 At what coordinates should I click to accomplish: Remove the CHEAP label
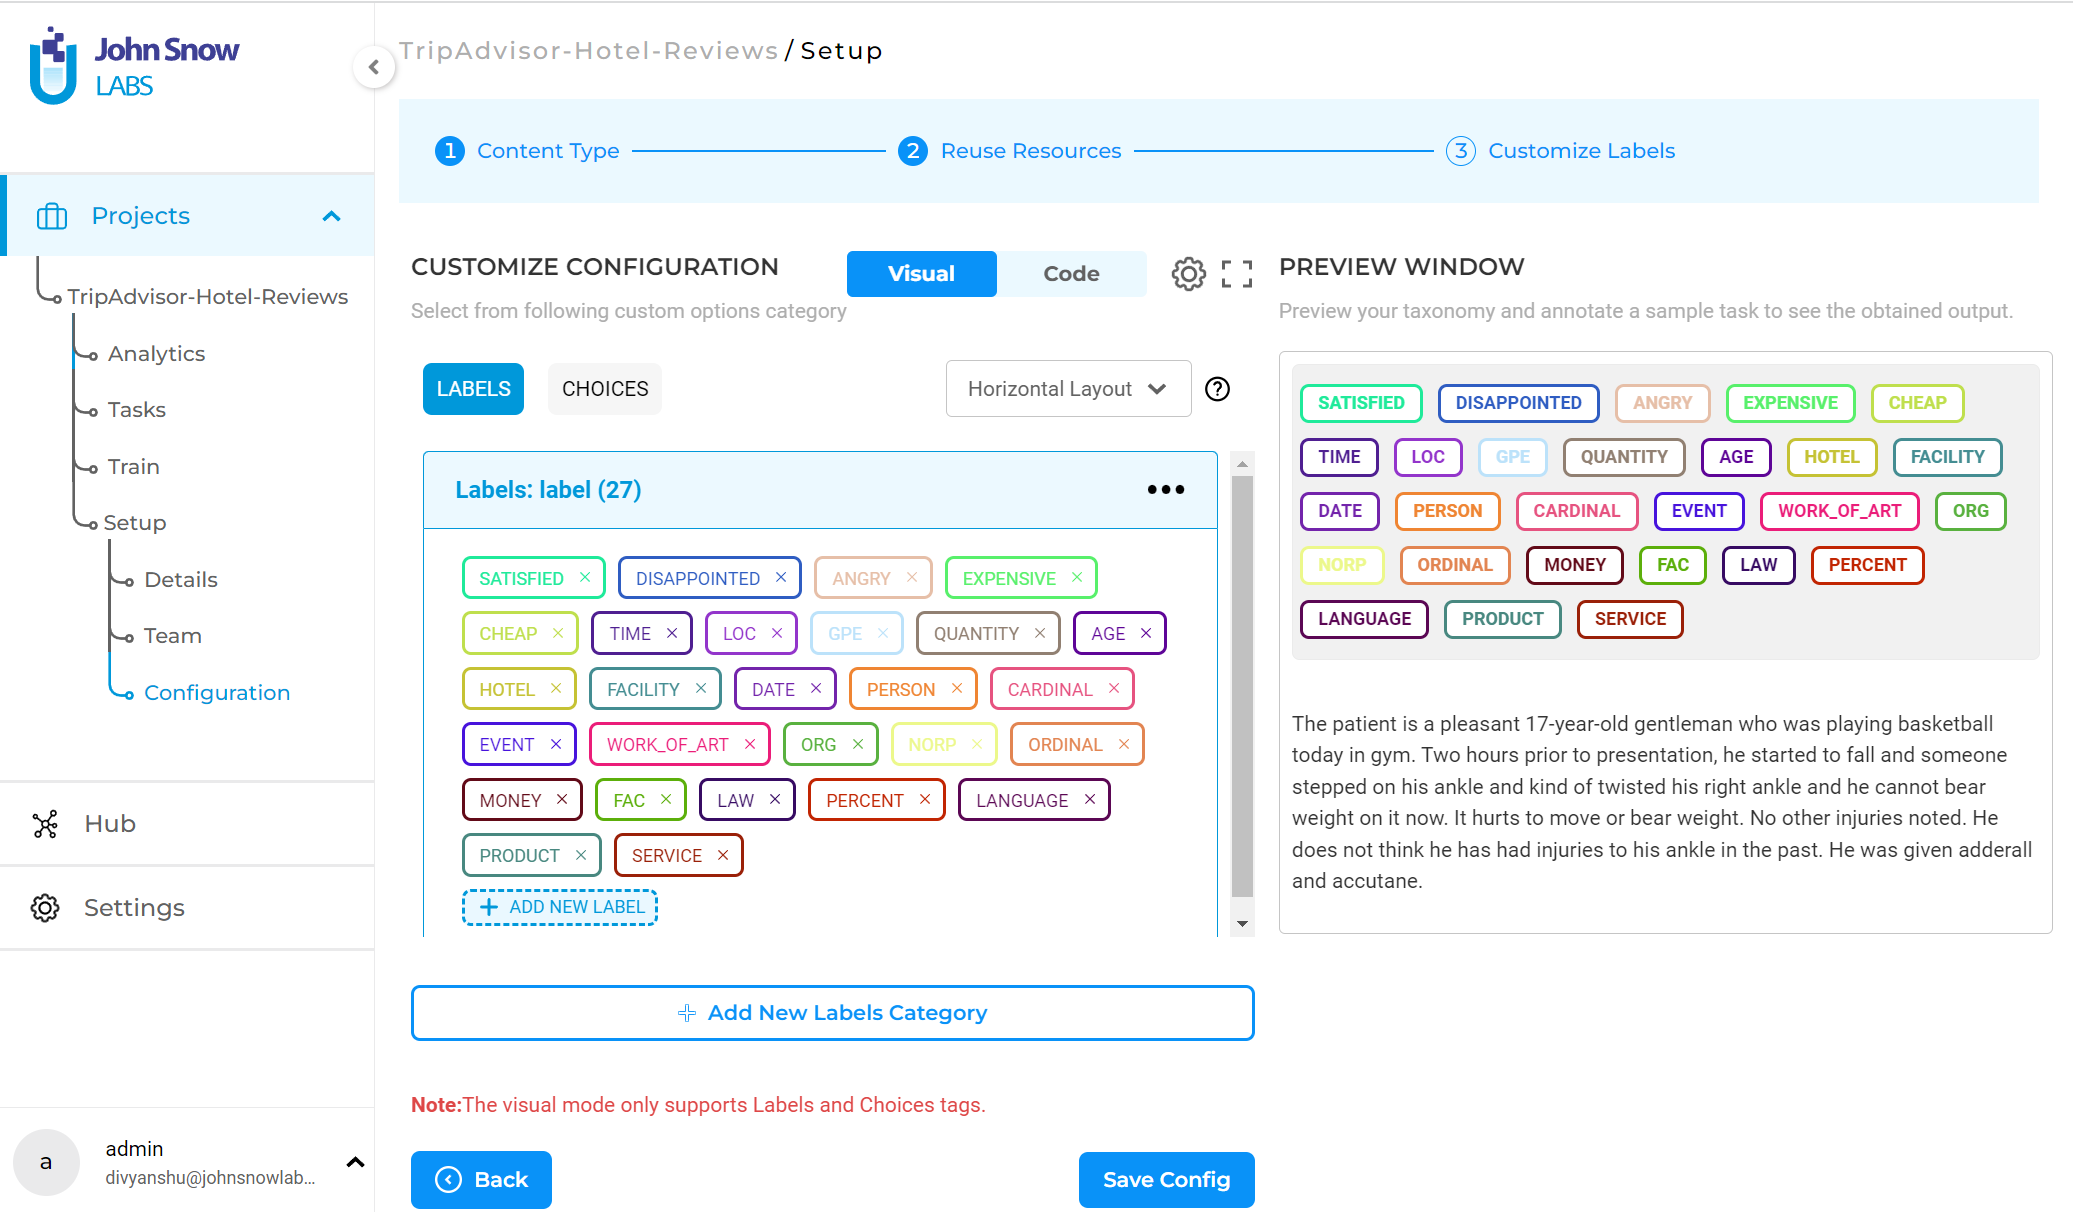click(558, 633)
